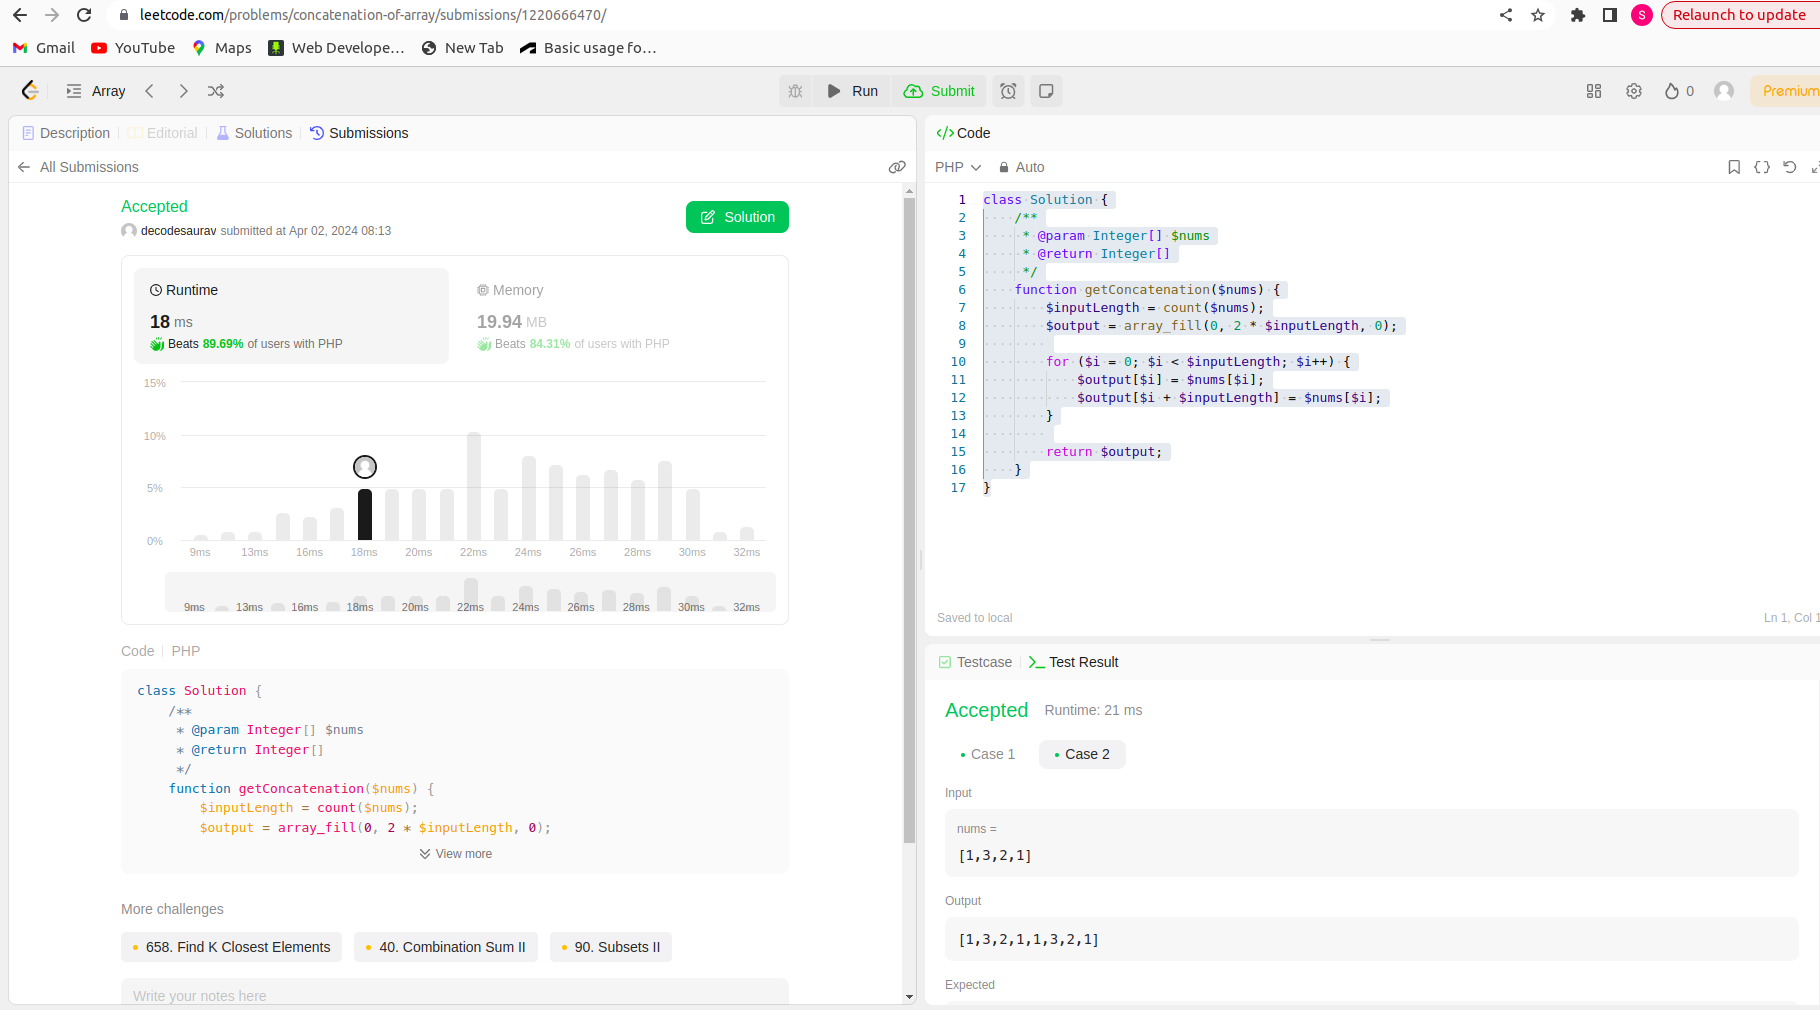Open the PHP language dropdown
Screen dimensions: 1820x1010
[956, 167]
